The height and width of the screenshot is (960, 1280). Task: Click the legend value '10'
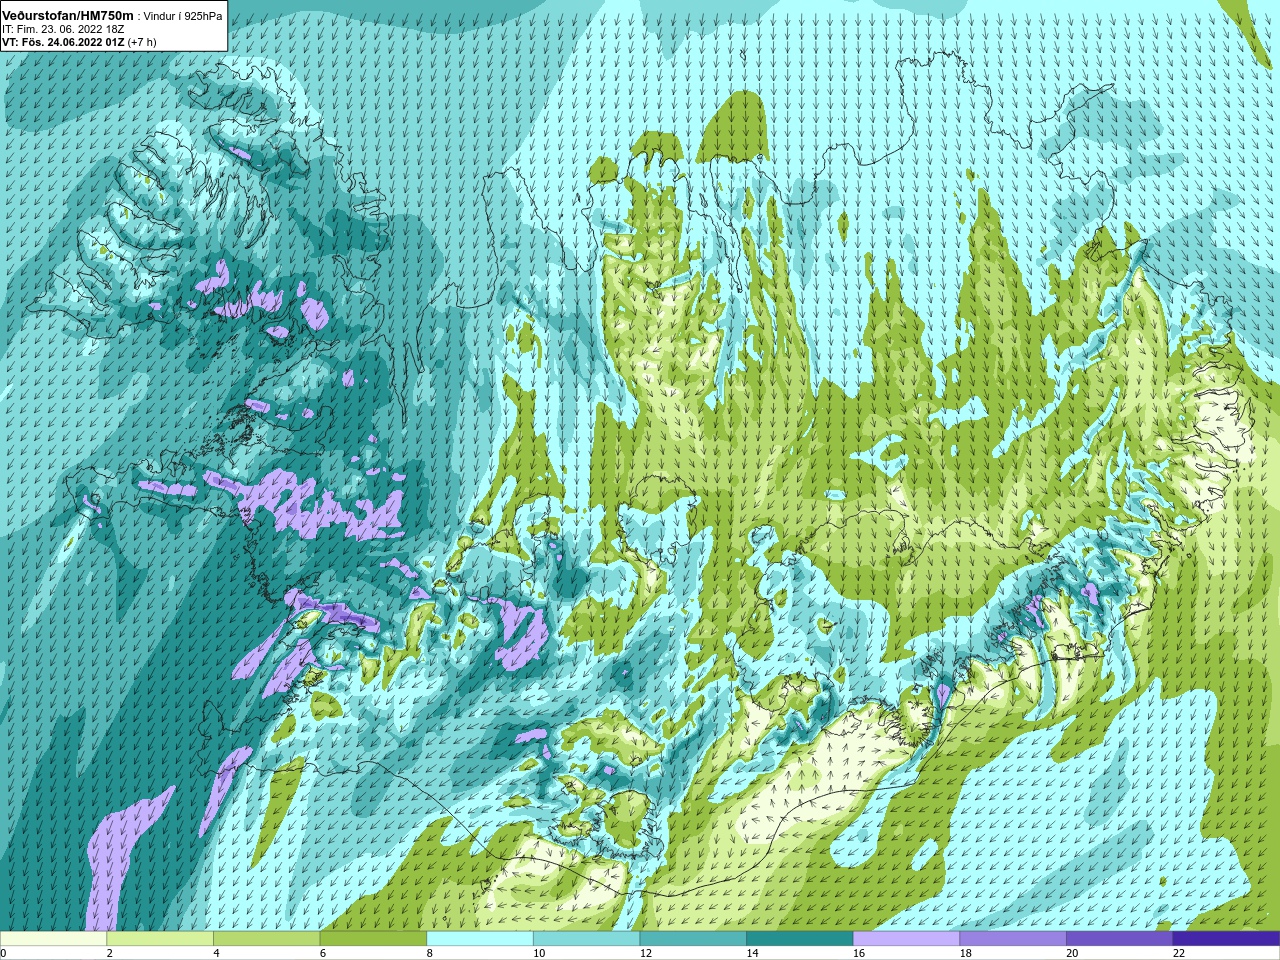(539, 953)
